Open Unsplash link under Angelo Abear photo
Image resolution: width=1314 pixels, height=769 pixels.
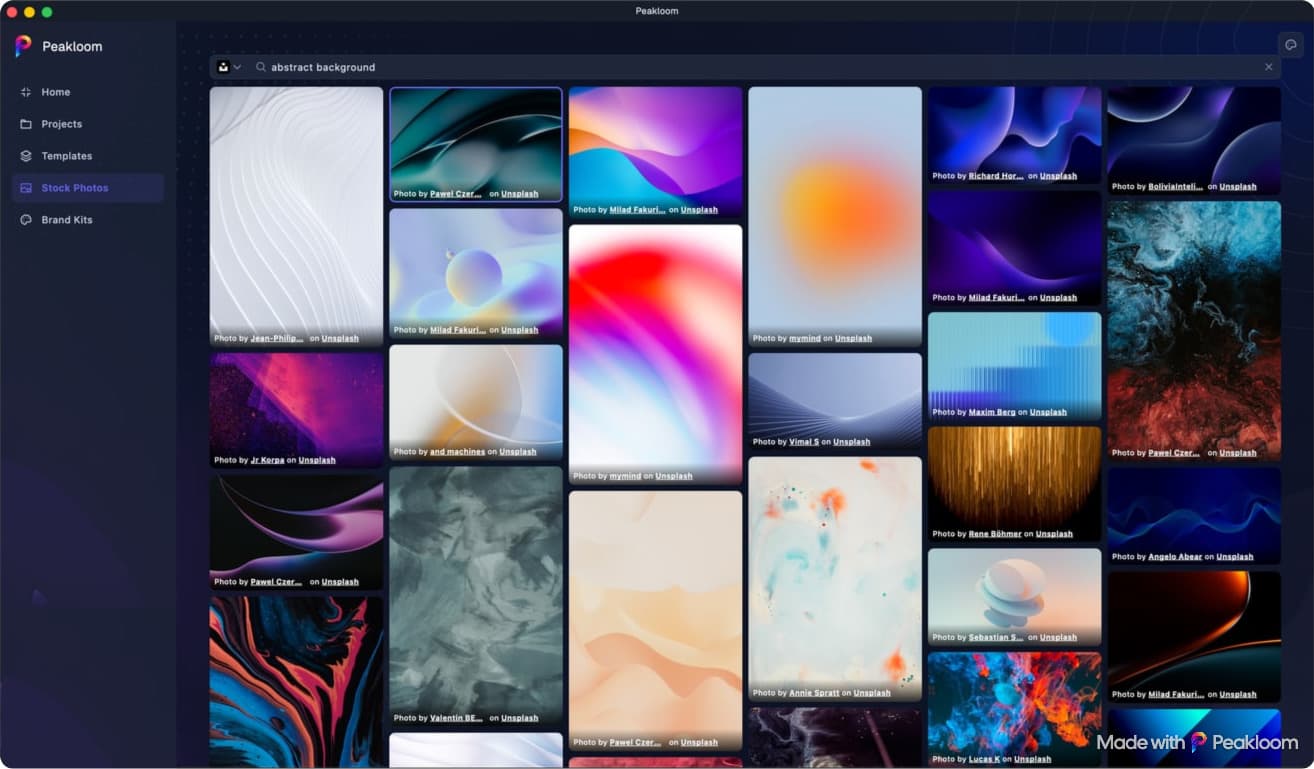point(1234,557)
